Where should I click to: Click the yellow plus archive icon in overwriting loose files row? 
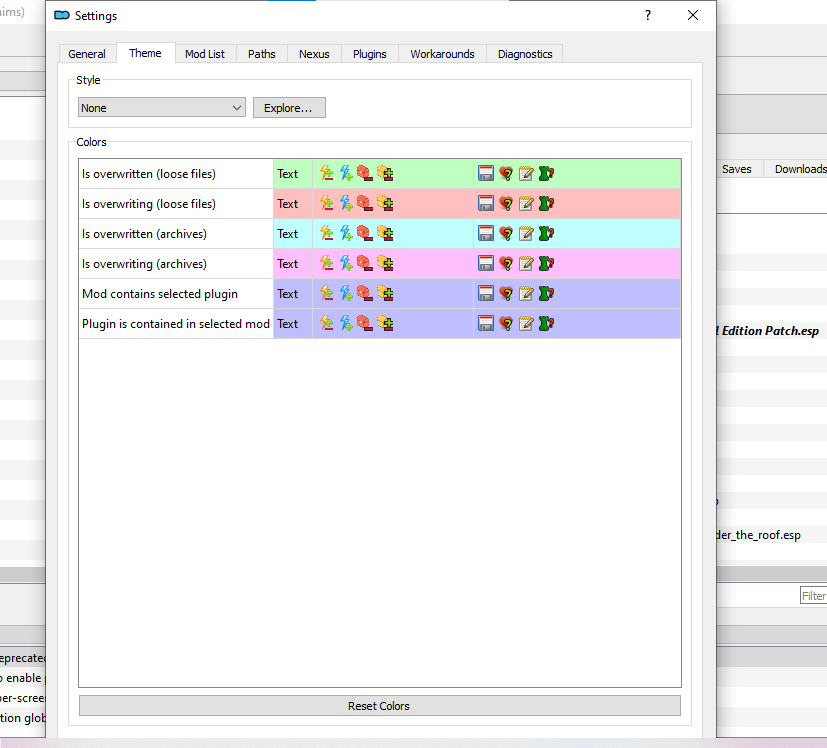(384, 203)
